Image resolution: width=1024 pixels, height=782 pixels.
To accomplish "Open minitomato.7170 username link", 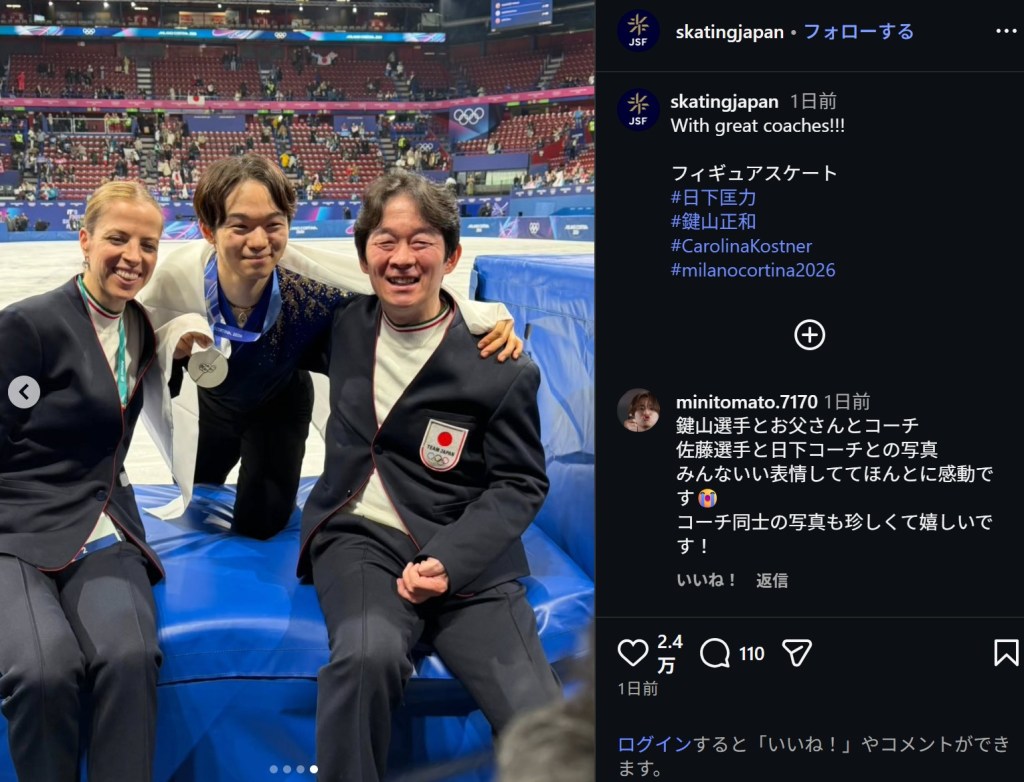I will click(x=746, y=401).
